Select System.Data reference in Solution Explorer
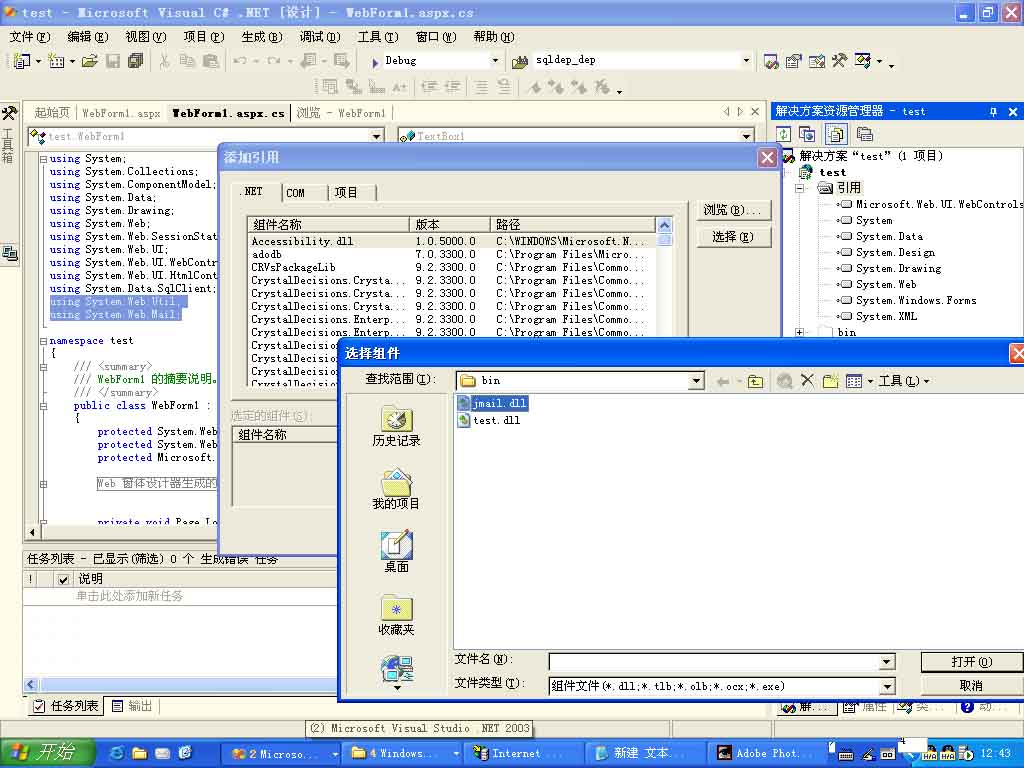Viewport: 1024px width, 768px height. click(x=889, y=236)
